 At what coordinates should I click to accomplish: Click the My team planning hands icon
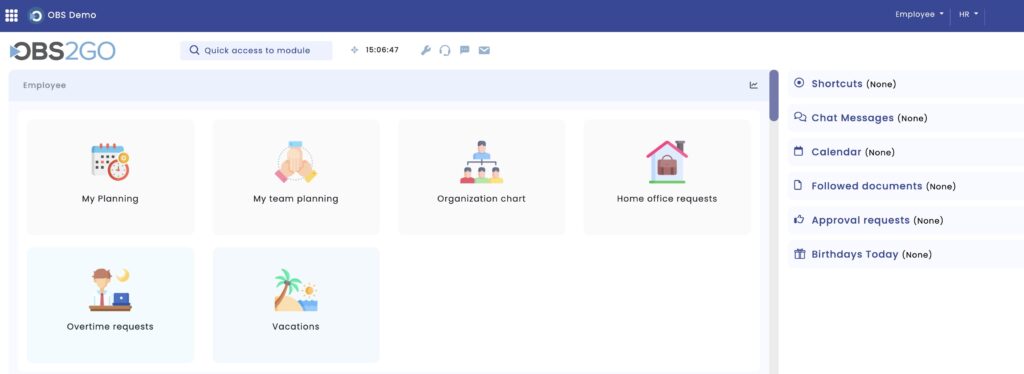point(296,161)
